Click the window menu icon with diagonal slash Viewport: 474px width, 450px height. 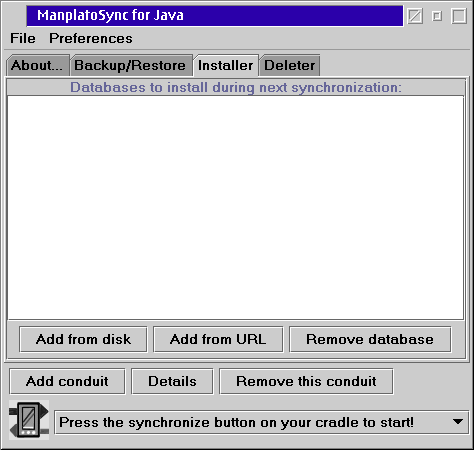pyautogui.click(x=415, y=16)
